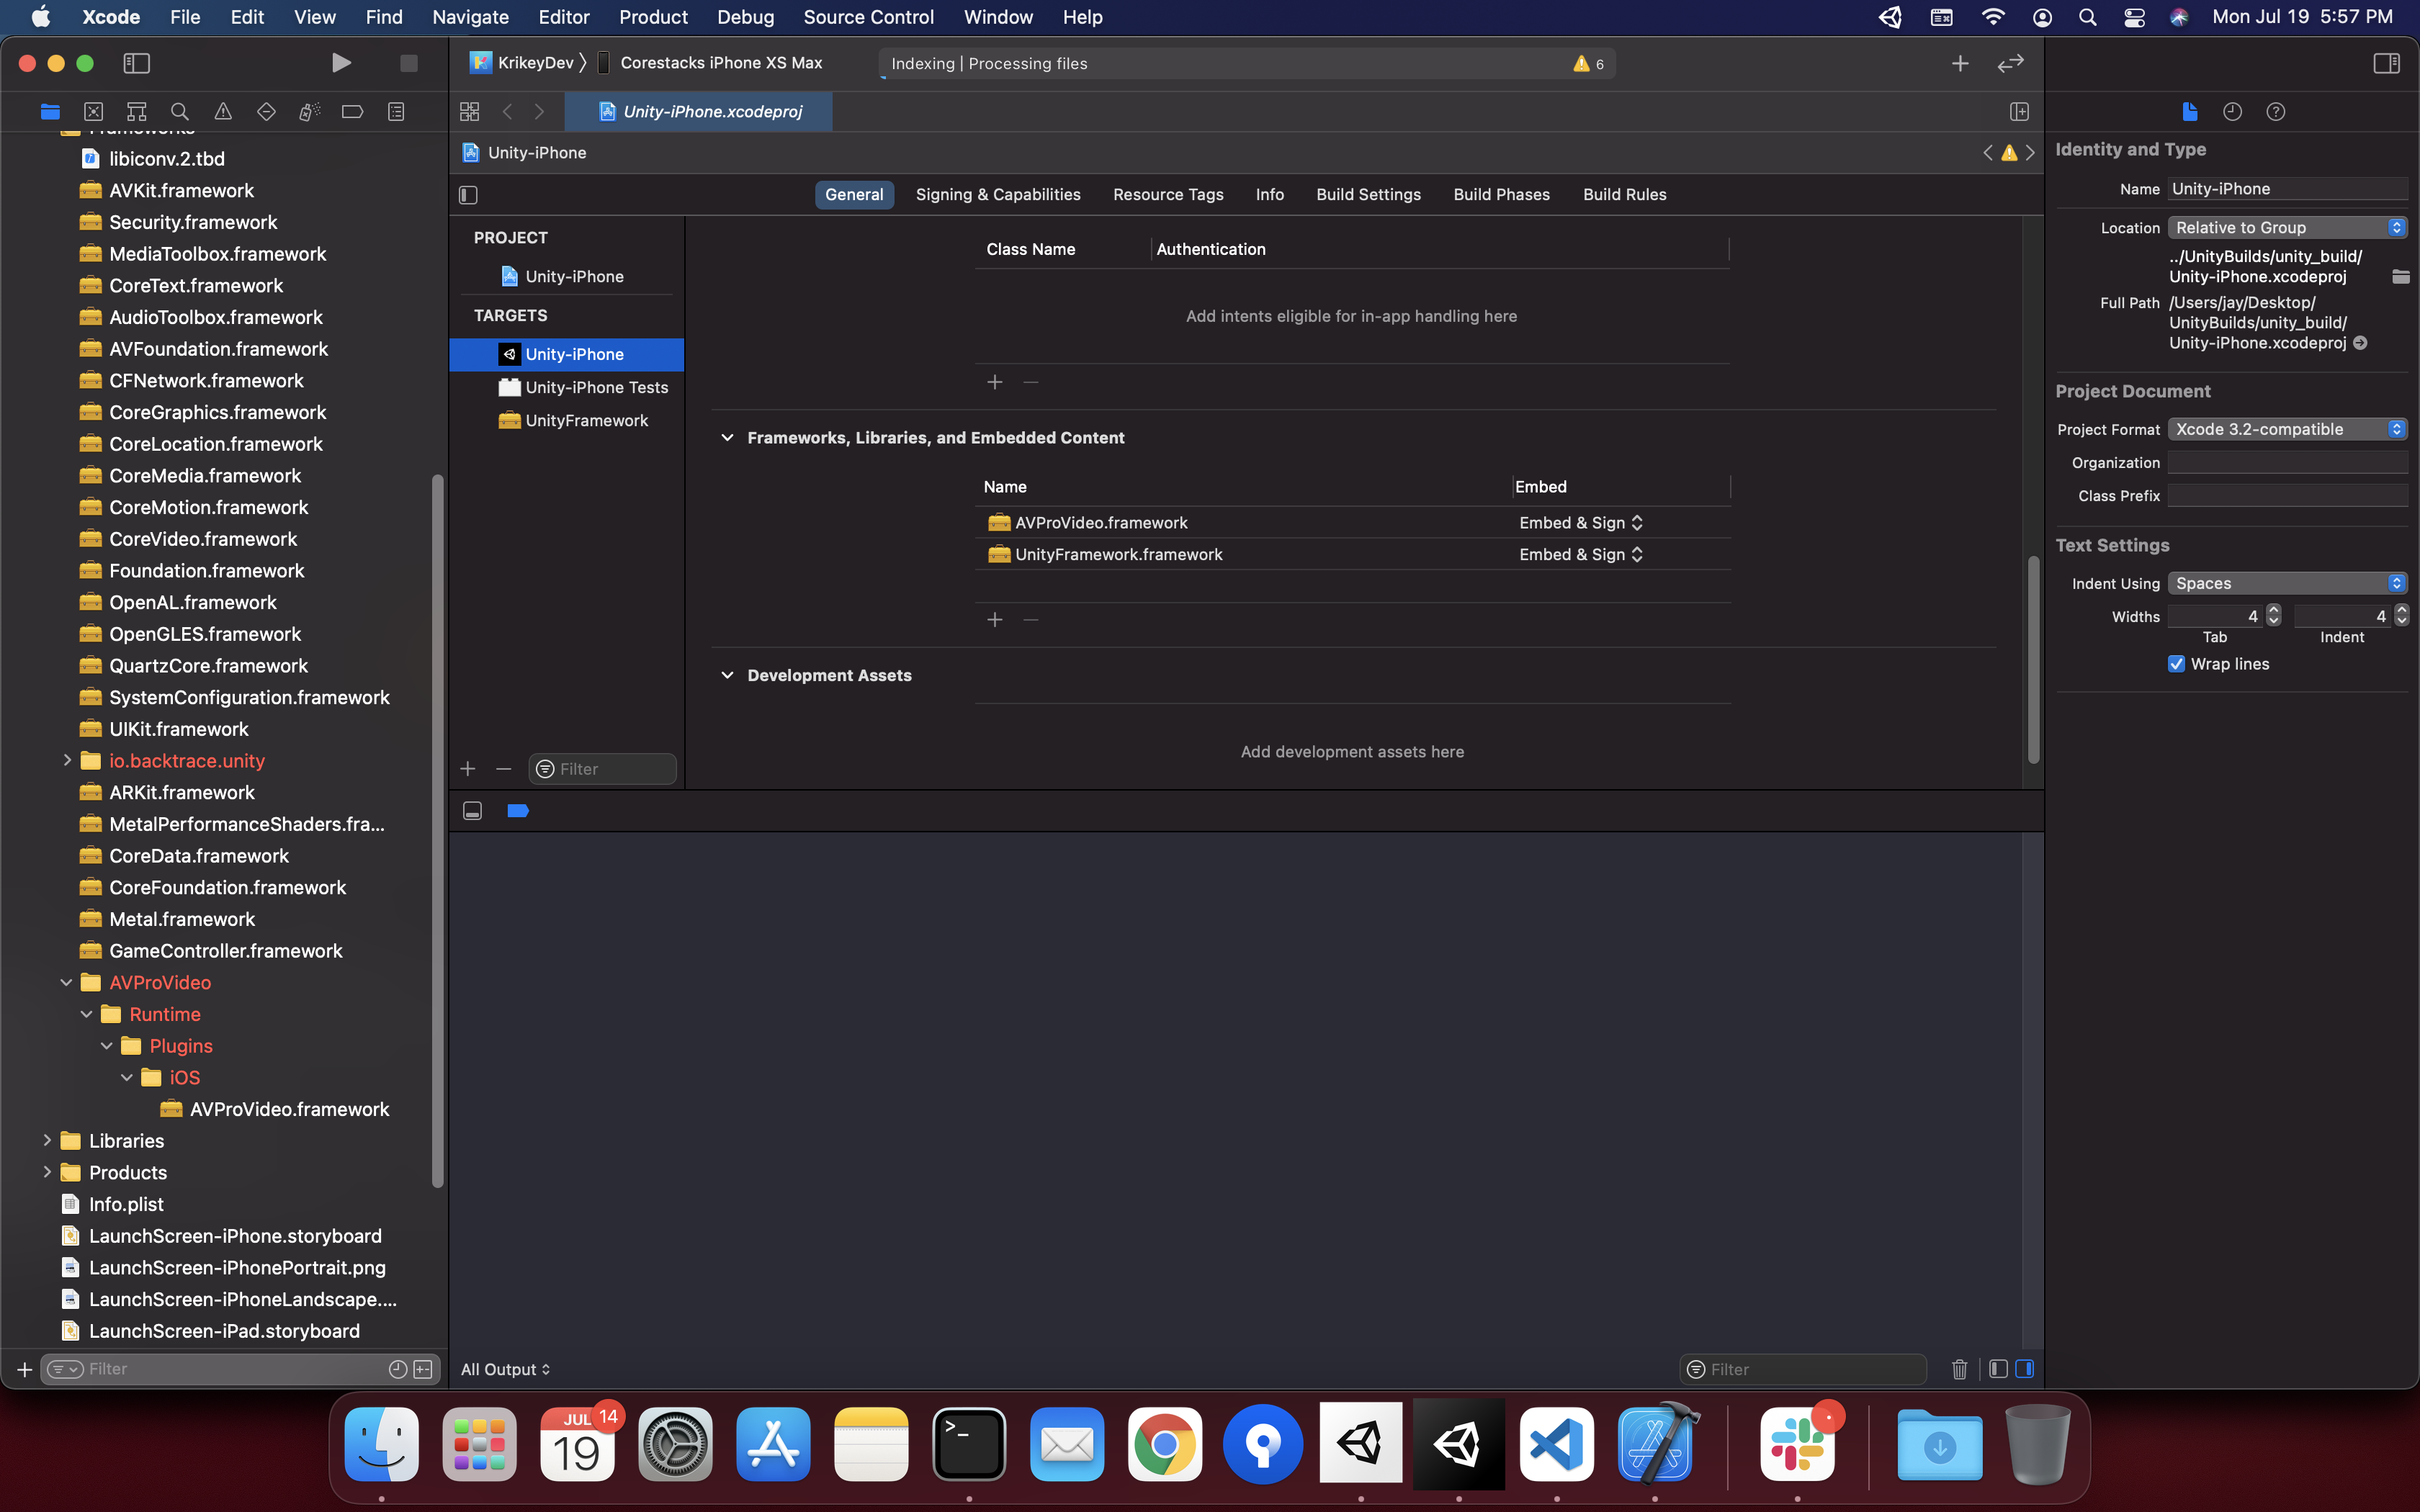Open the Embed dropdown for AVProVideo.framework
Screen dimensions: 2420x1512
(x=1638, y=522)
